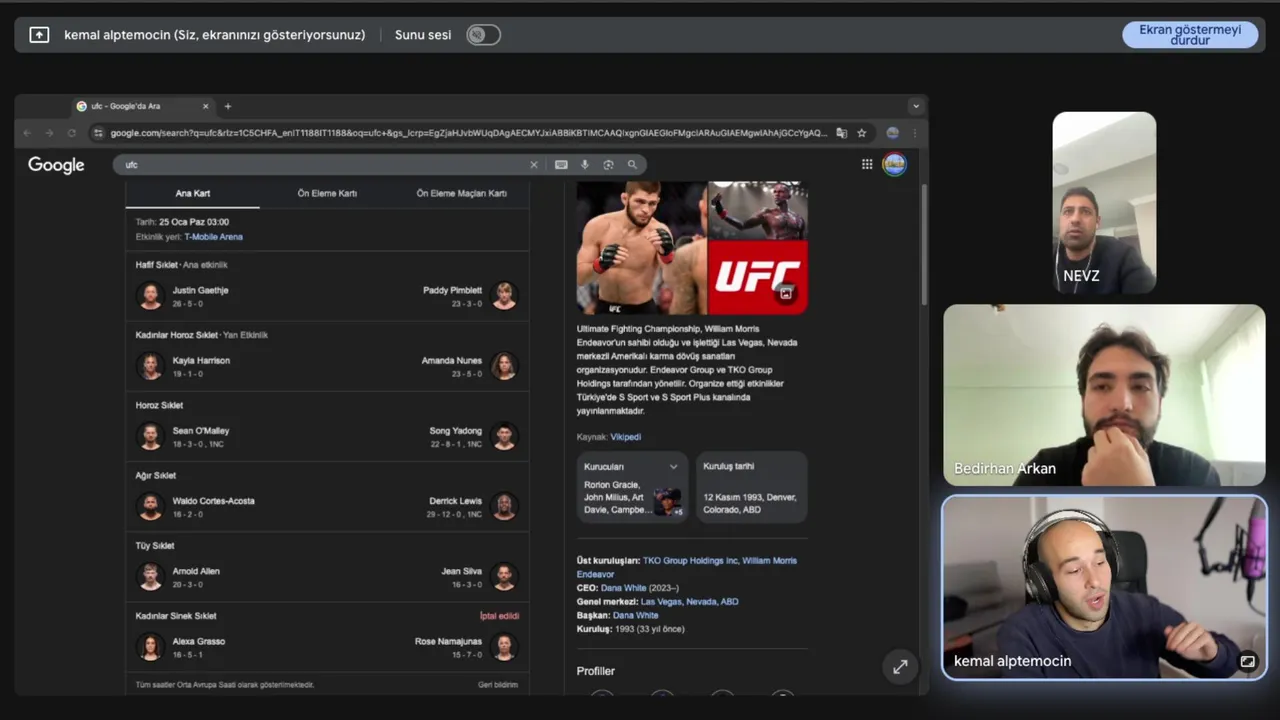Go back in browser history

pyautogui.click(x=27, y=133)
